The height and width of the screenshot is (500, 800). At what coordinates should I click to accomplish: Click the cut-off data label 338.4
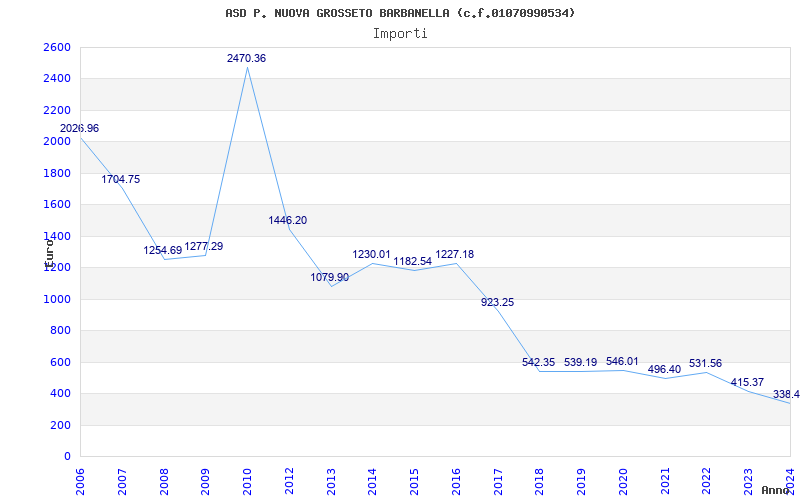786,394
